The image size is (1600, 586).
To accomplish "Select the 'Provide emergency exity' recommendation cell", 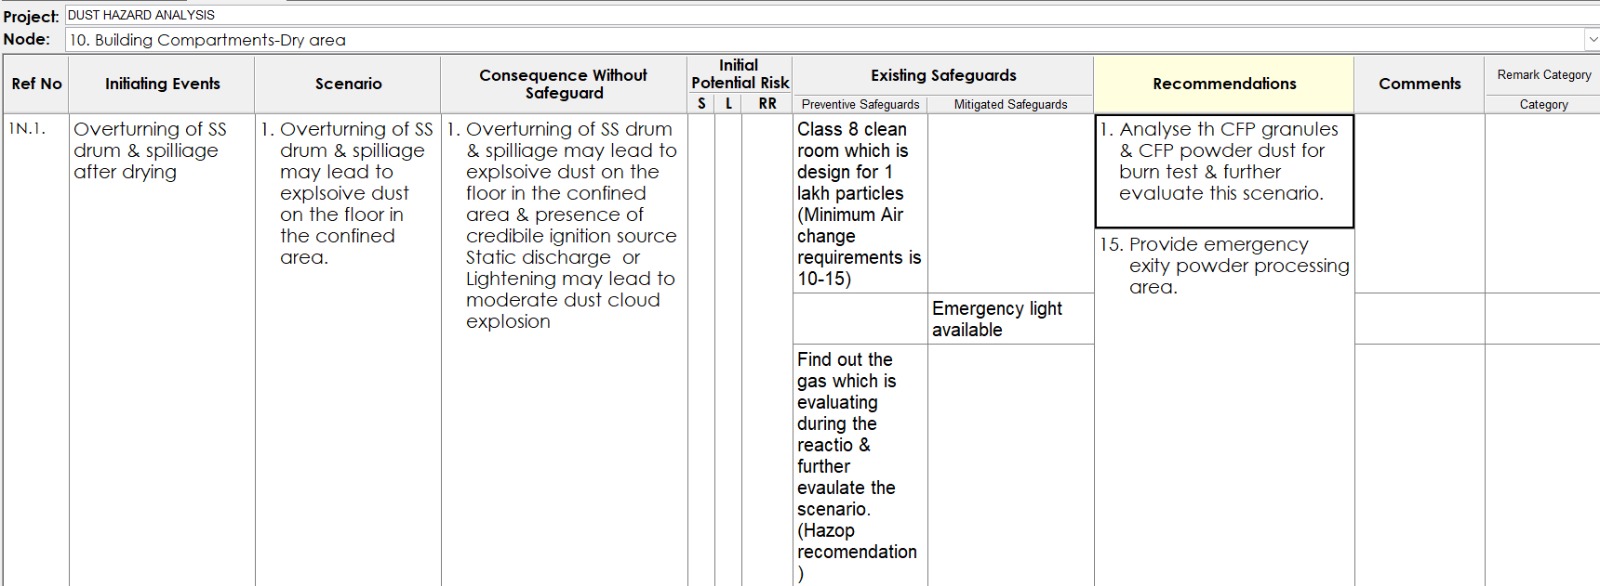I will [1224, 265].
